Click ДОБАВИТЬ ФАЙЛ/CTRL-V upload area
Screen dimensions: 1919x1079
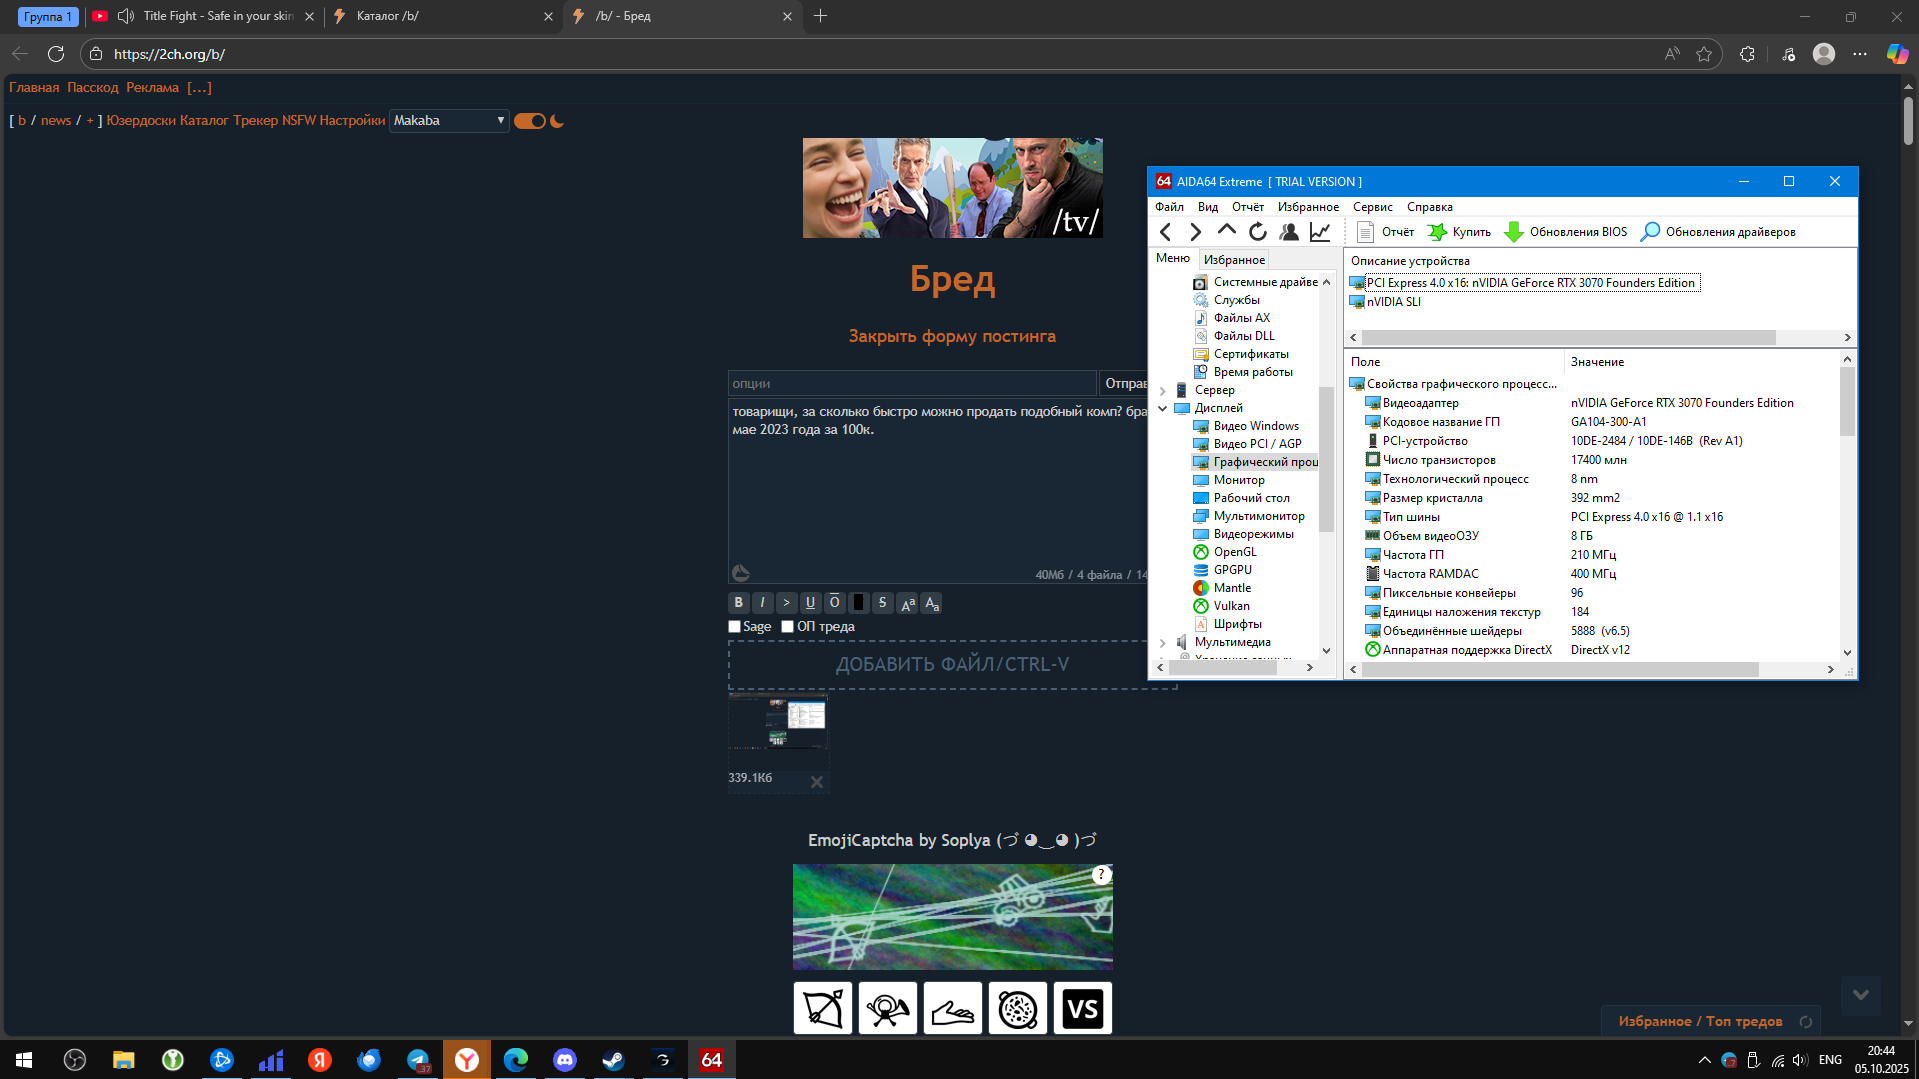click(x=952, y=665)
